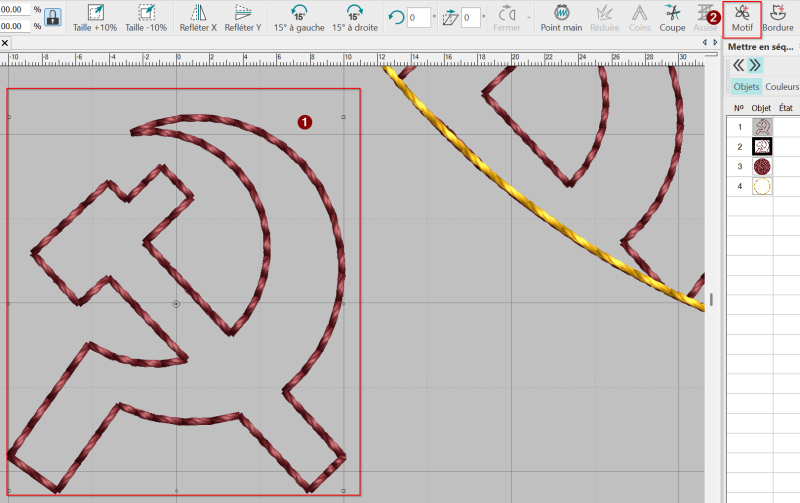This screenshot has width=800, height=503.
Task: Select object 2 thumbnail in list
Action: [762, 147]
